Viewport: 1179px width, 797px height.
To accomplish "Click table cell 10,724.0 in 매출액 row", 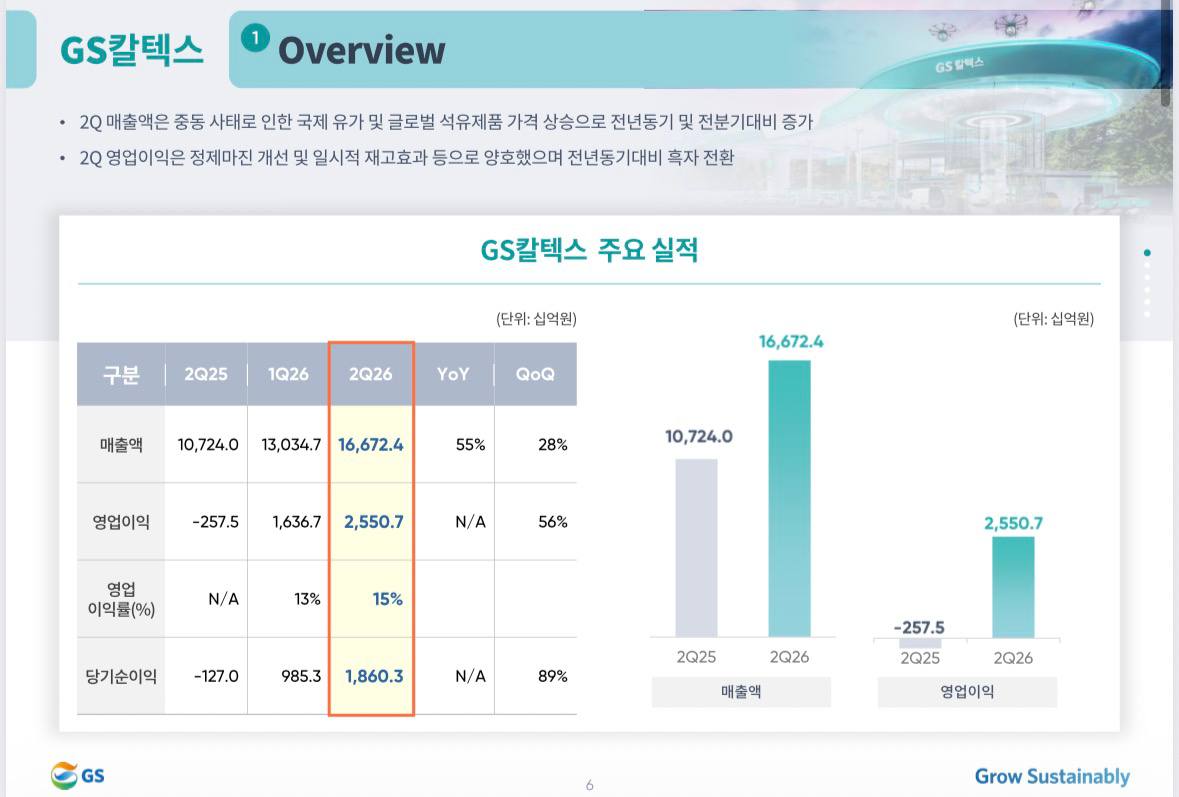I will pos(208,445).
